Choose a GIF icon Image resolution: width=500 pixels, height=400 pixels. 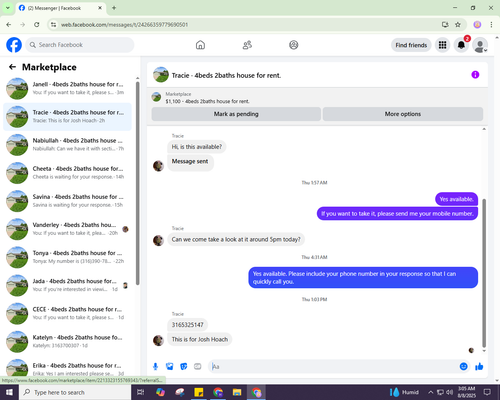pos(198,367)
